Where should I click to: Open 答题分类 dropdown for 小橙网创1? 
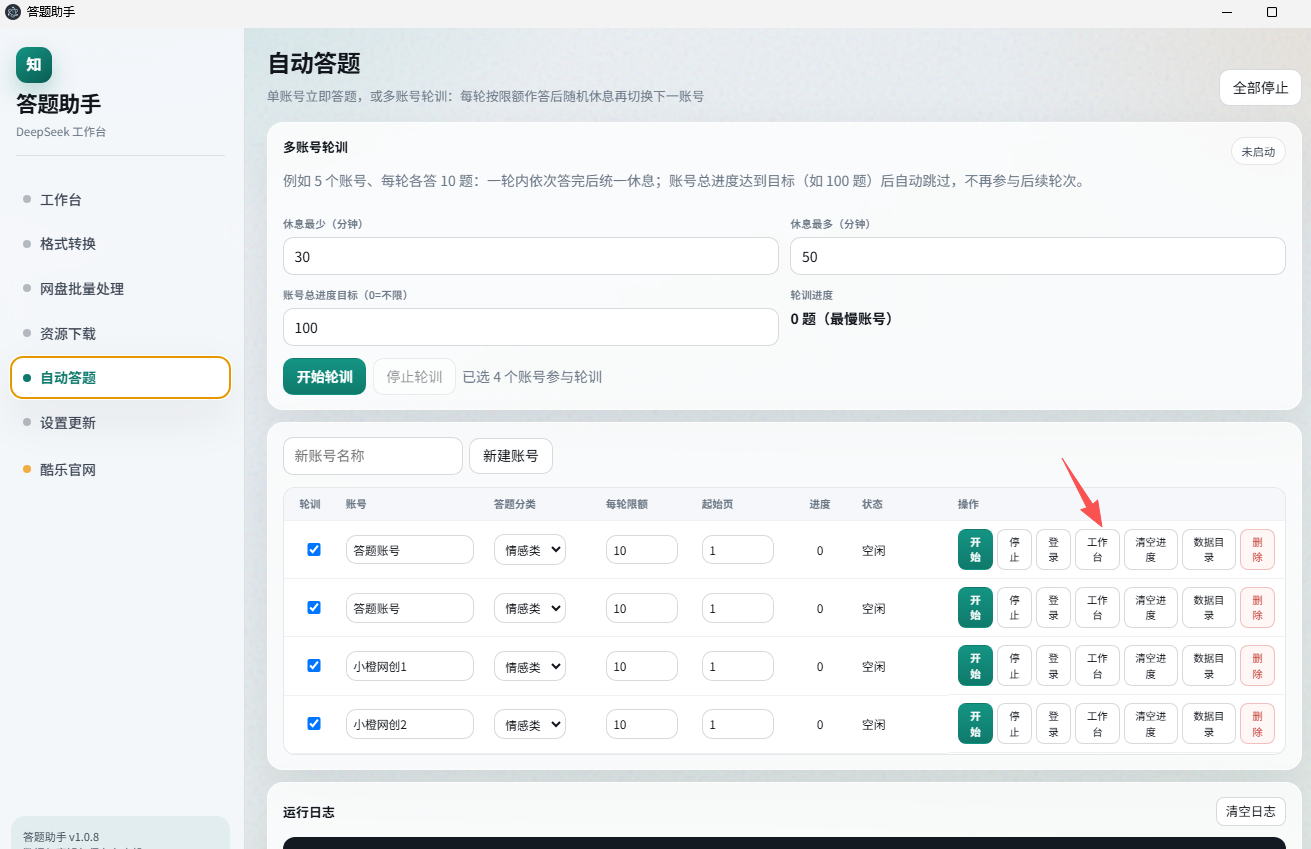pos(530,666)
